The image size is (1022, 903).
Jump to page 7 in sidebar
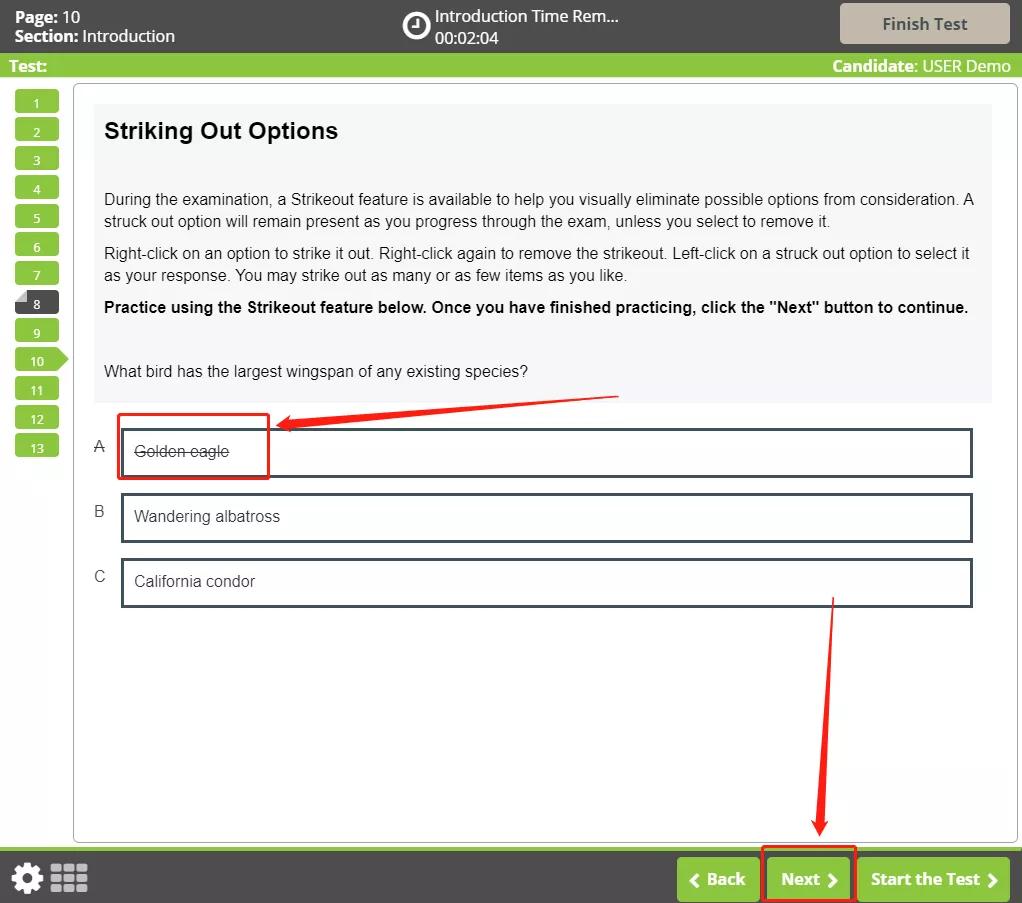[36, 274]
